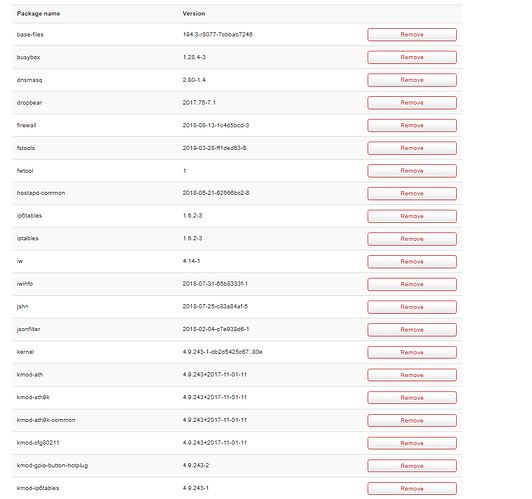Remove the kernel package
This screenshot has height=499, width=532.
[412, 352]
